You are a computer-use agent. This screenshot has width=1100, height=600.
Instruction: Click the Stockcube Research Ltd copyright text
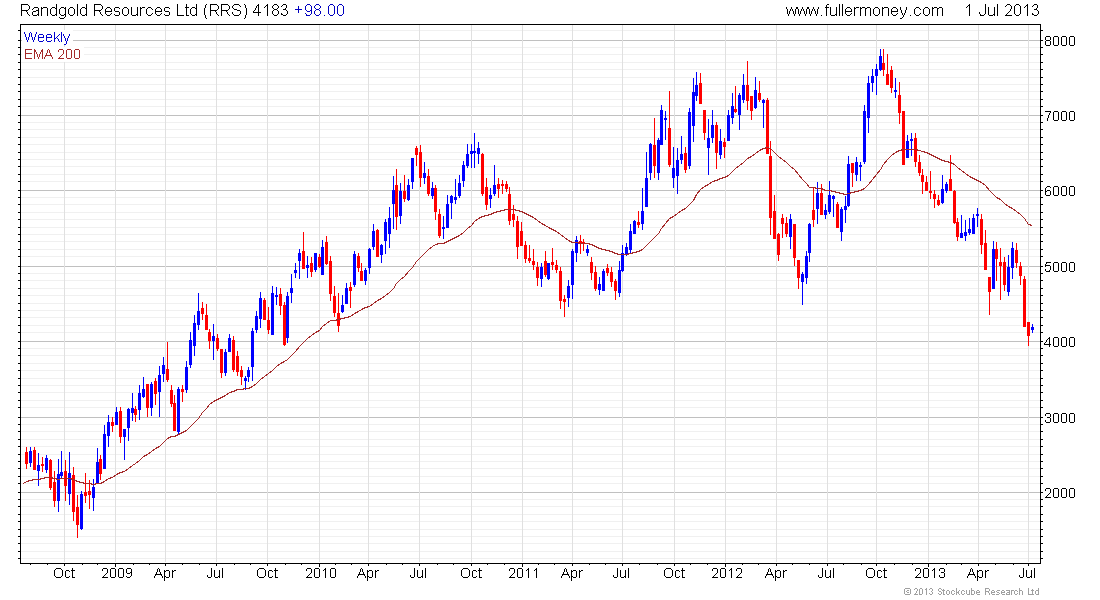point(972,592)
